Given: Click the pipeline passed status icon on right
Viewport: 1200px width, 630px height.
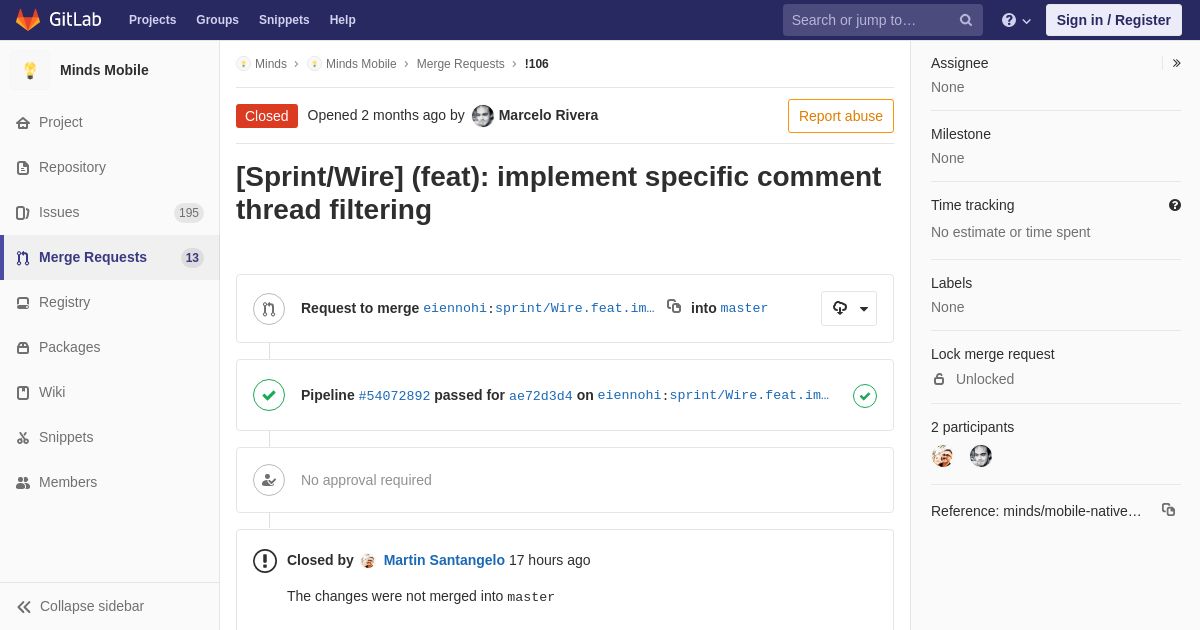Looking at the screenshot, I should [x=865, y=396].
